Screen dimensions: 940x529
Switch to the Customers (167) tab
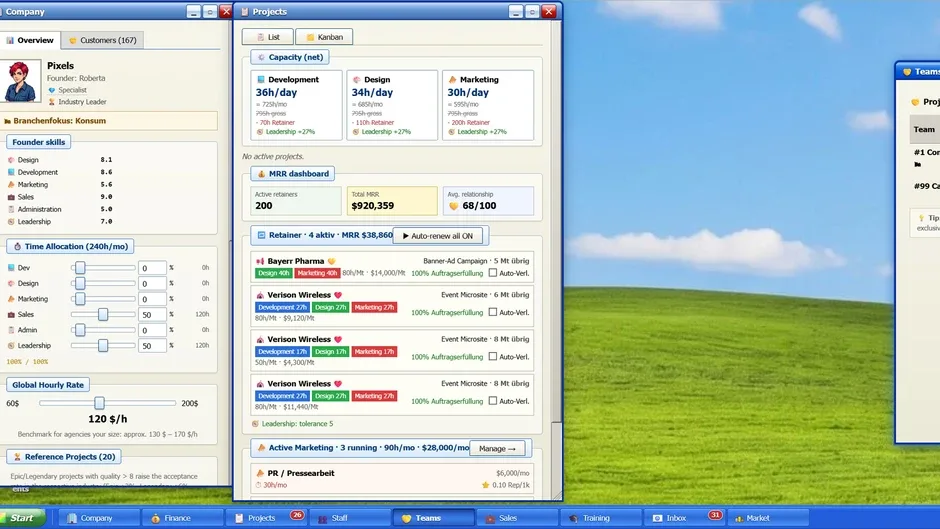pyautogui.click(x=103, y=40)
